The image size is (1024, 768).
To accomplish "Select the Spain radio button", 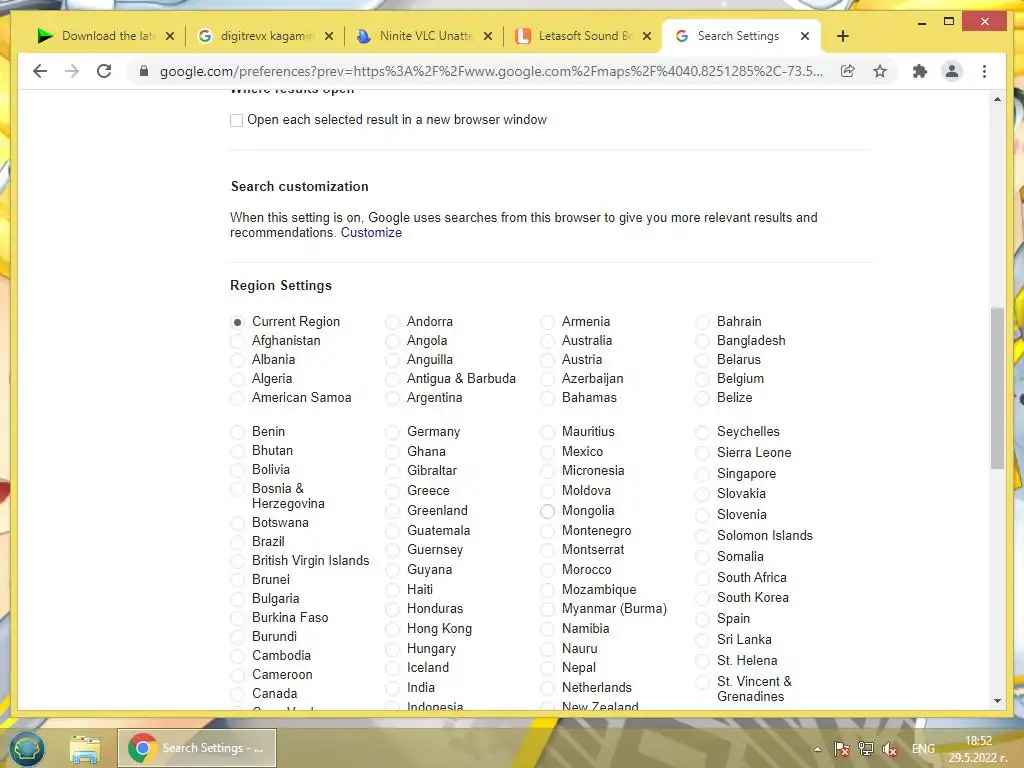I will click(x=703, y=619).
